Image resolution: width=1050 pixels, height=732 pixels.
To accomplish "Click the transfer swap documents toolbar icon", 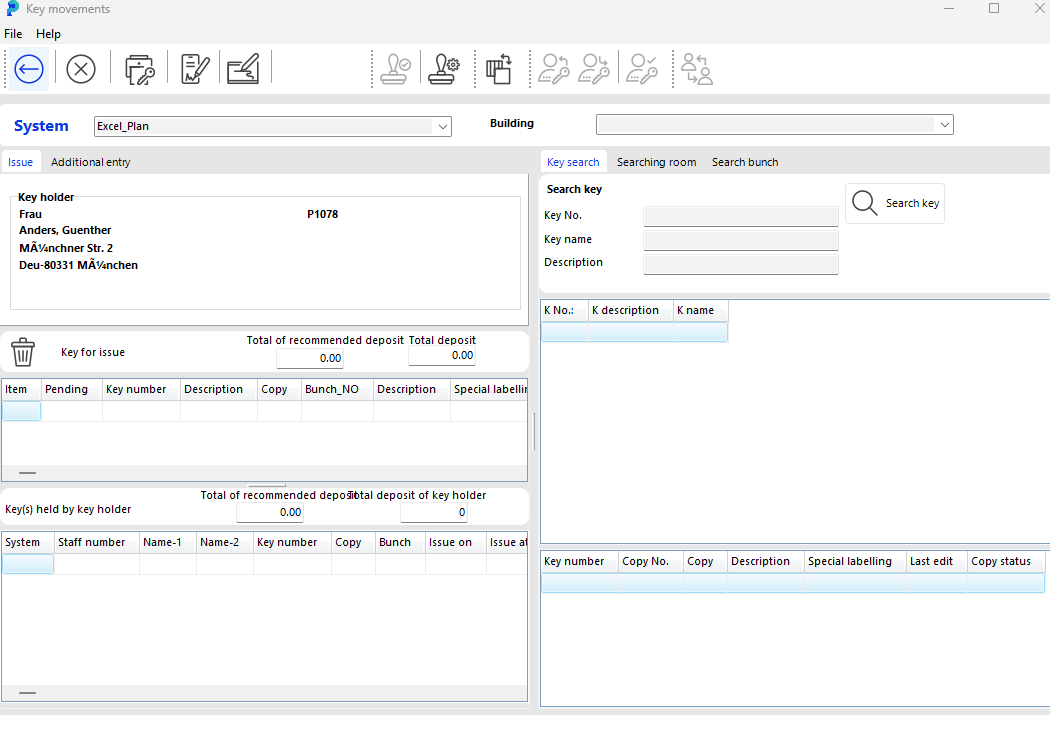I will pyautogui.click(x=499, y=69).
